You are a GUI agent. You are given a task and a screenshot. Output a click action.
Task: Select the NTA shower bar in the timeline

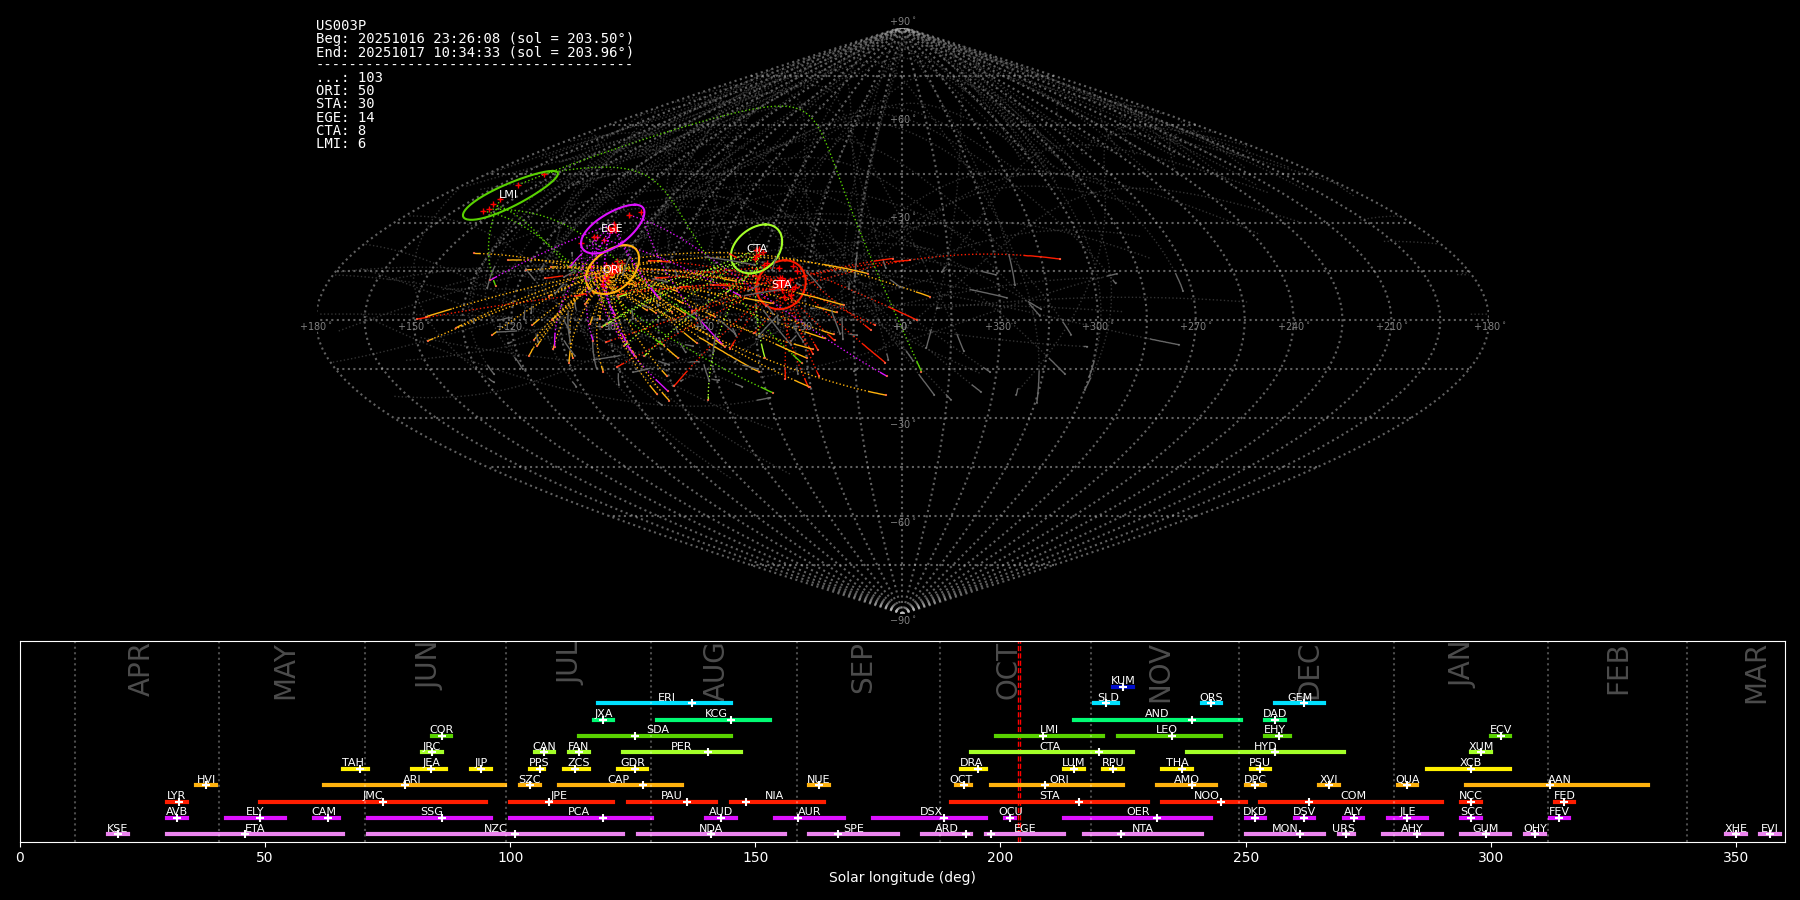(1142, 834)
